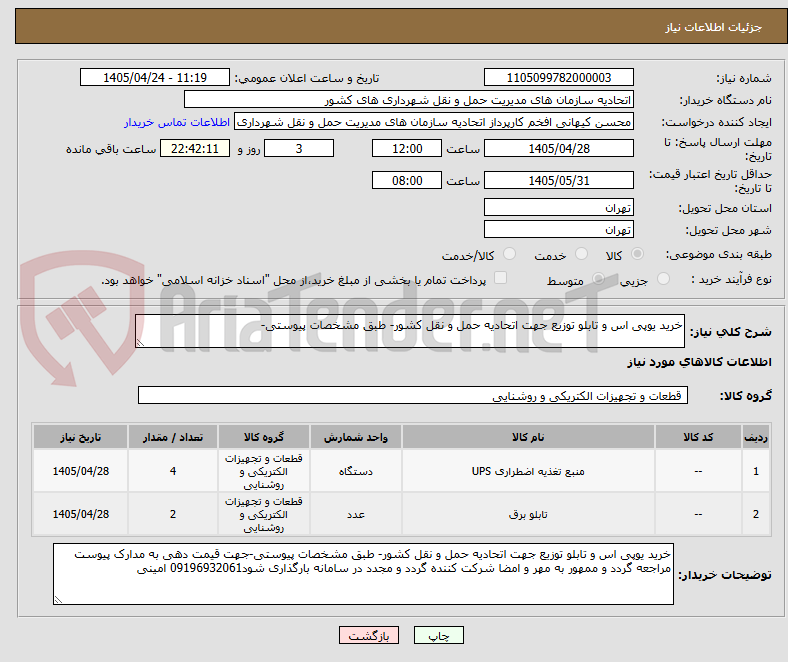Click the resize handle of the buyer notes box

58,599
